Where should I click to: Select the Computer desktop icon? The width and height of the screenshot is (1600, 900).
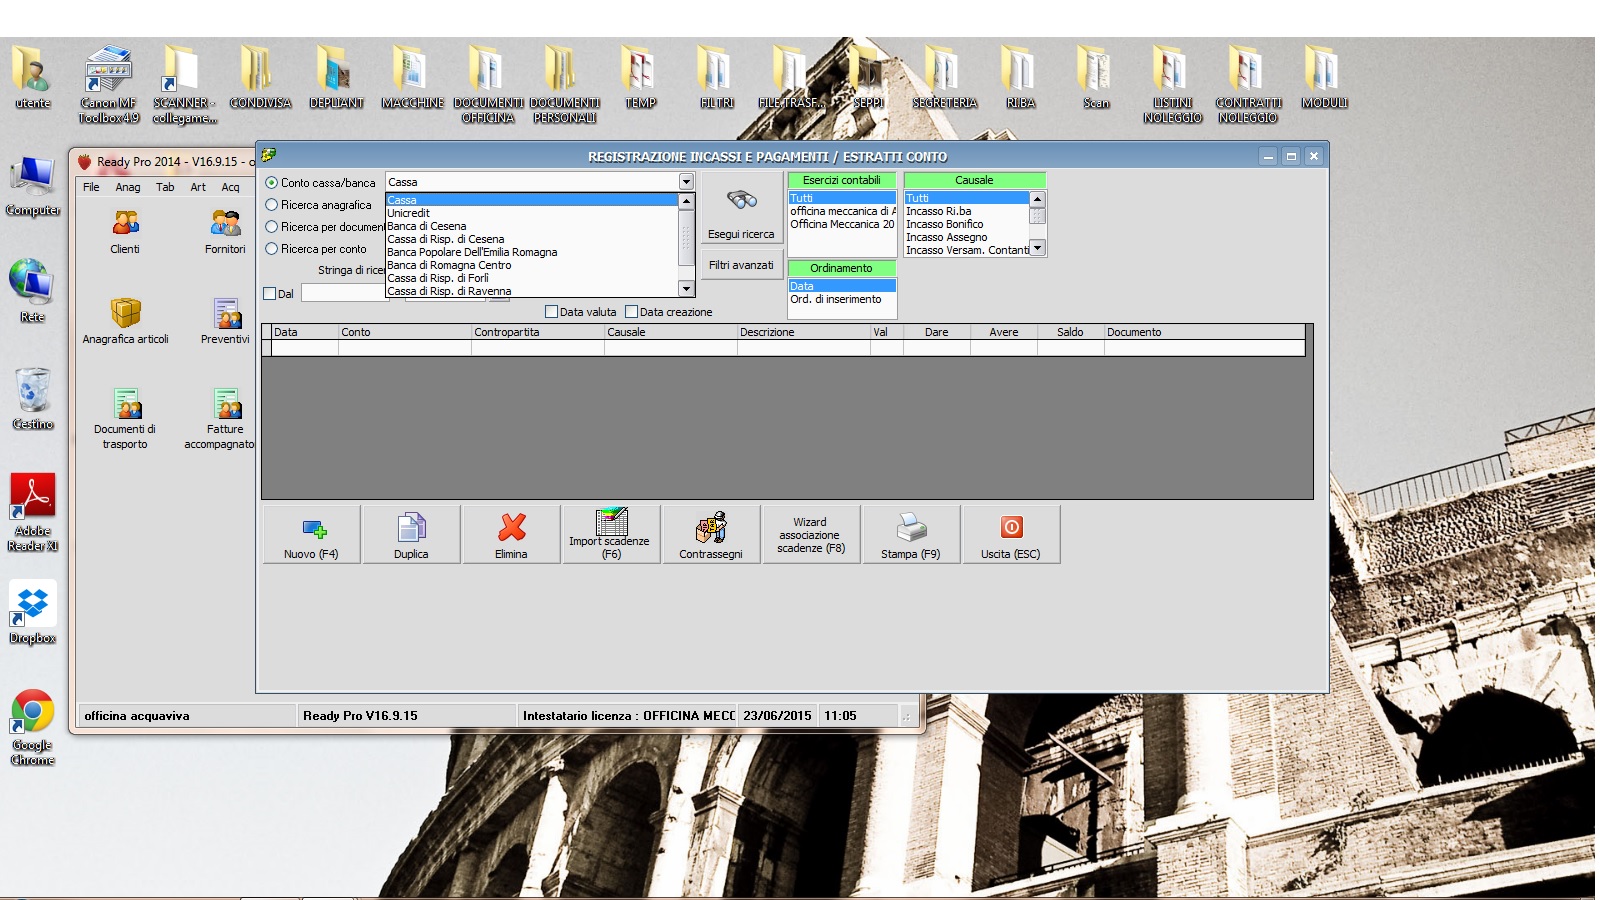(x=33, y=186)
